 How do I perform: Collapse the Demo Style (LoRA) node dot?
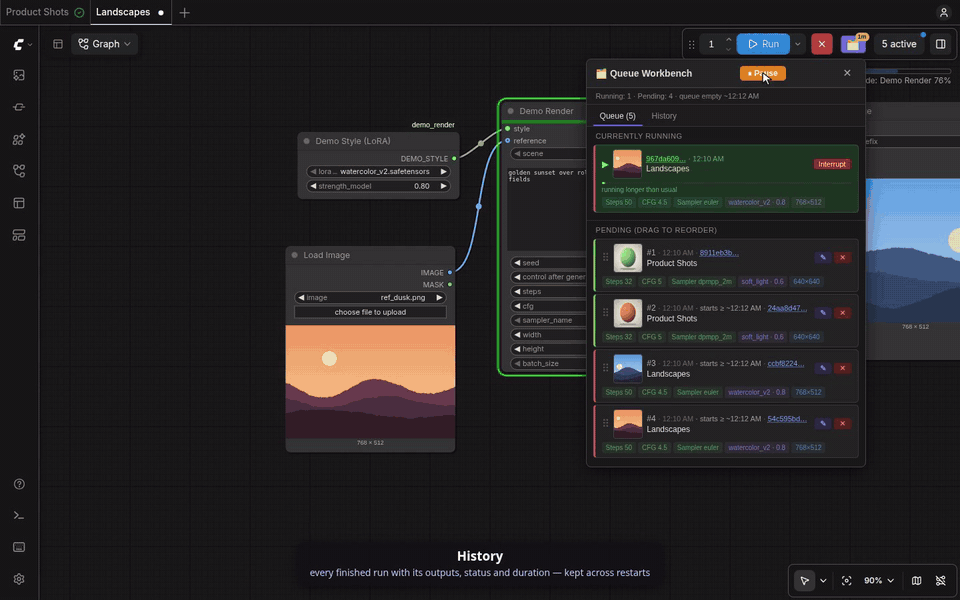307,141
